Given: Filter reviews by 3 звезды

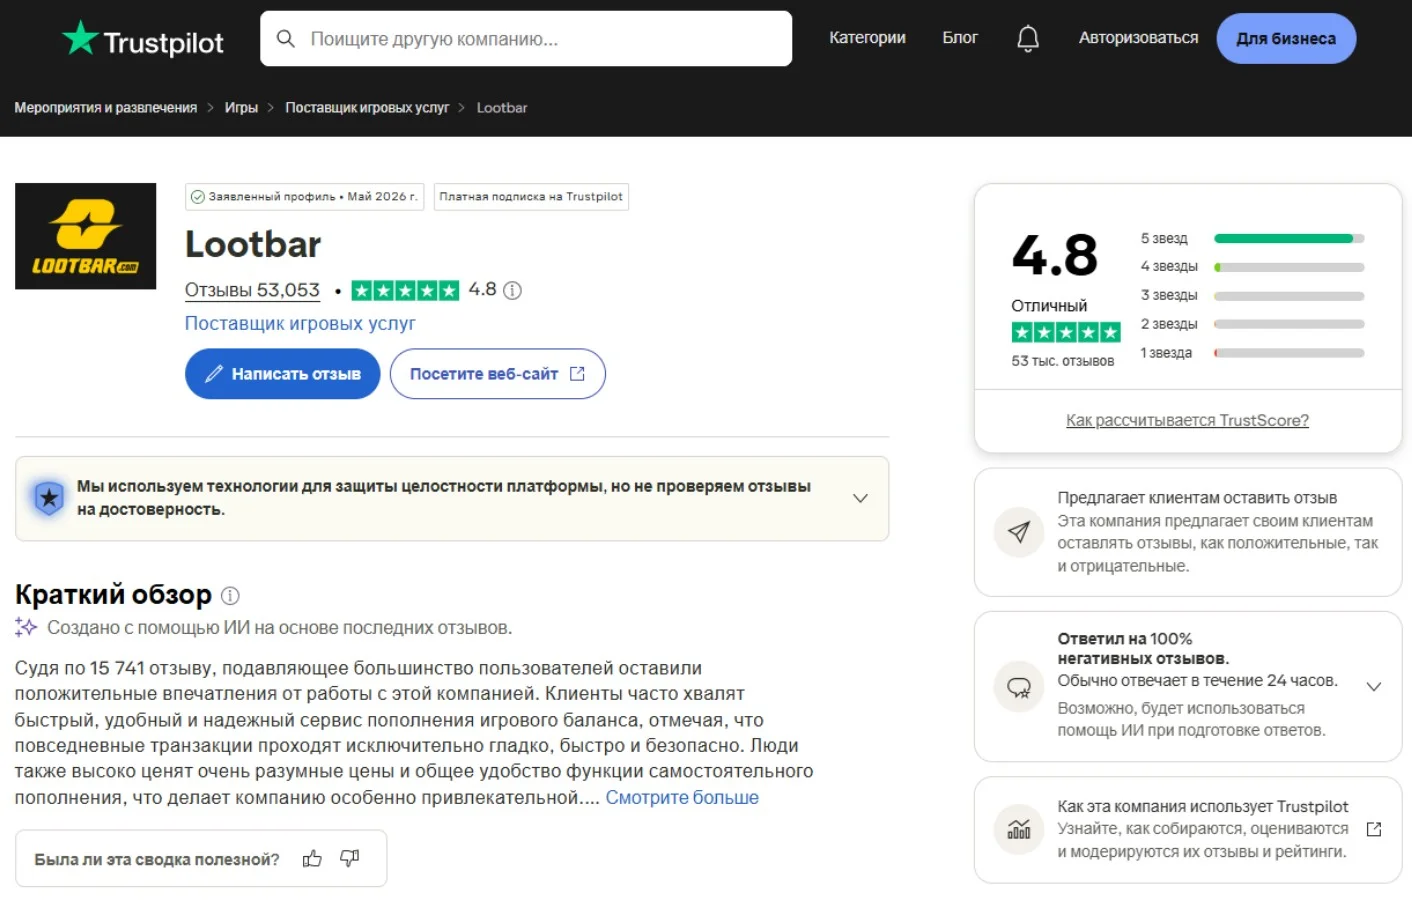Looking at the screenshot, I should pos(1252,296).
